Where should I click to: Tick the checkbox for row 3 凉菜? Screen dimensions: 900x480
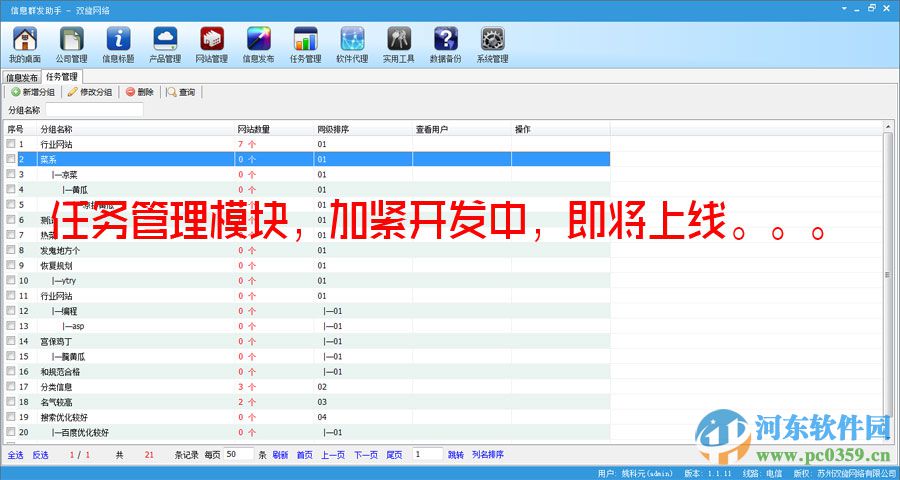(11, 174)
